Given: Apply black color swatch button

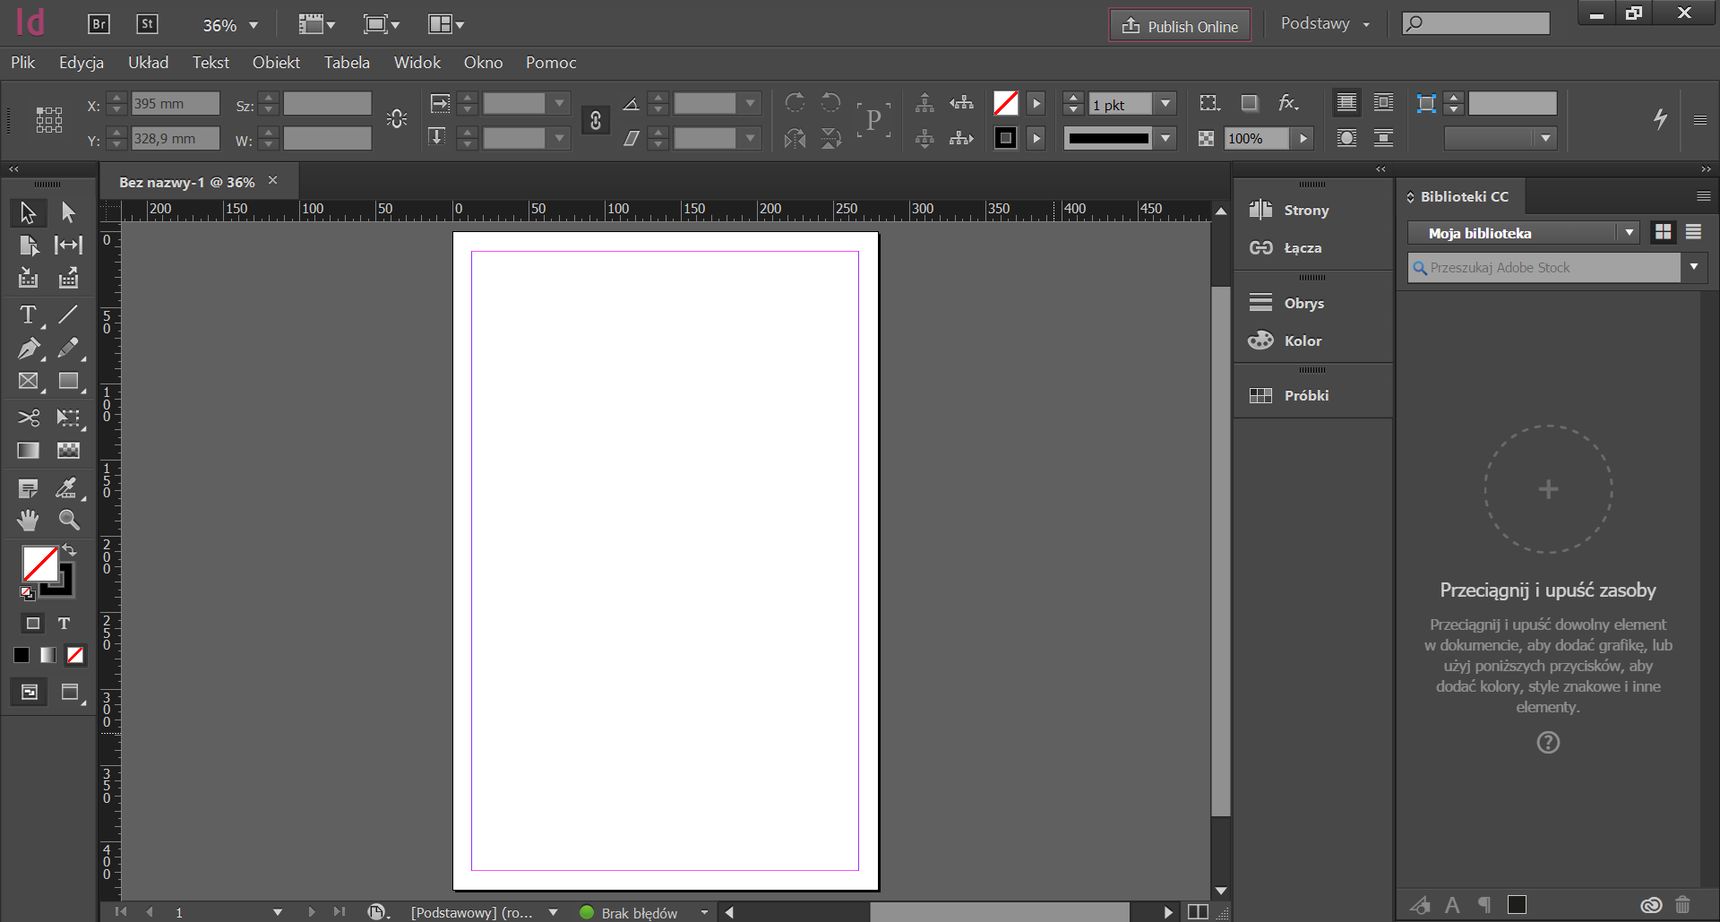Looking at the screenshot, I should pos(21,655).
